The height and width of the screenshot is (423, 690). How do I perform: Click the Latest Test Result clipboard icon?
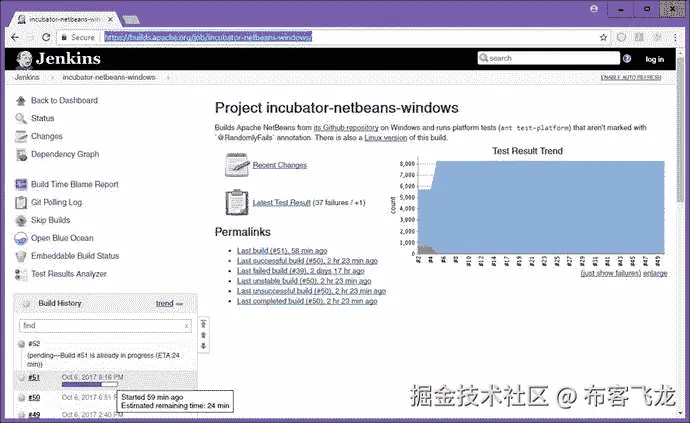pos(237,202)
